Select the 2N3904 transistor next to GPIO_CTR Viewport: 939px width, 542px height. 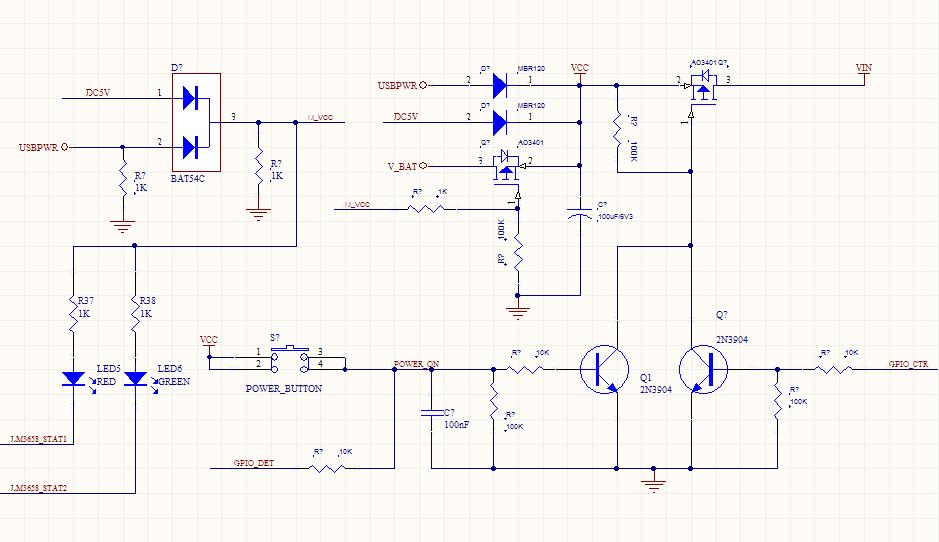(x=704, y=369)
